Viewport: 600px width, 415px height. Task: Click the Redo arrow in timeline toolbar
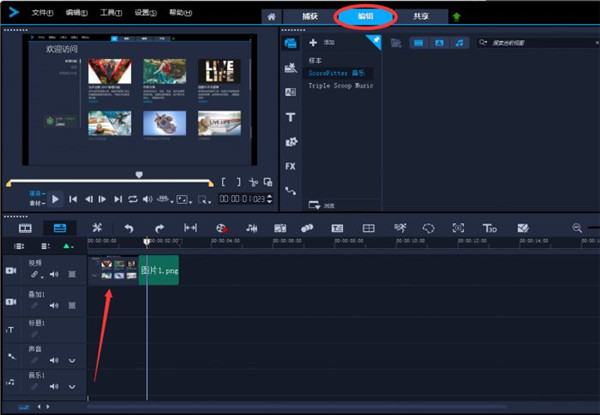(x=158, y=229)
